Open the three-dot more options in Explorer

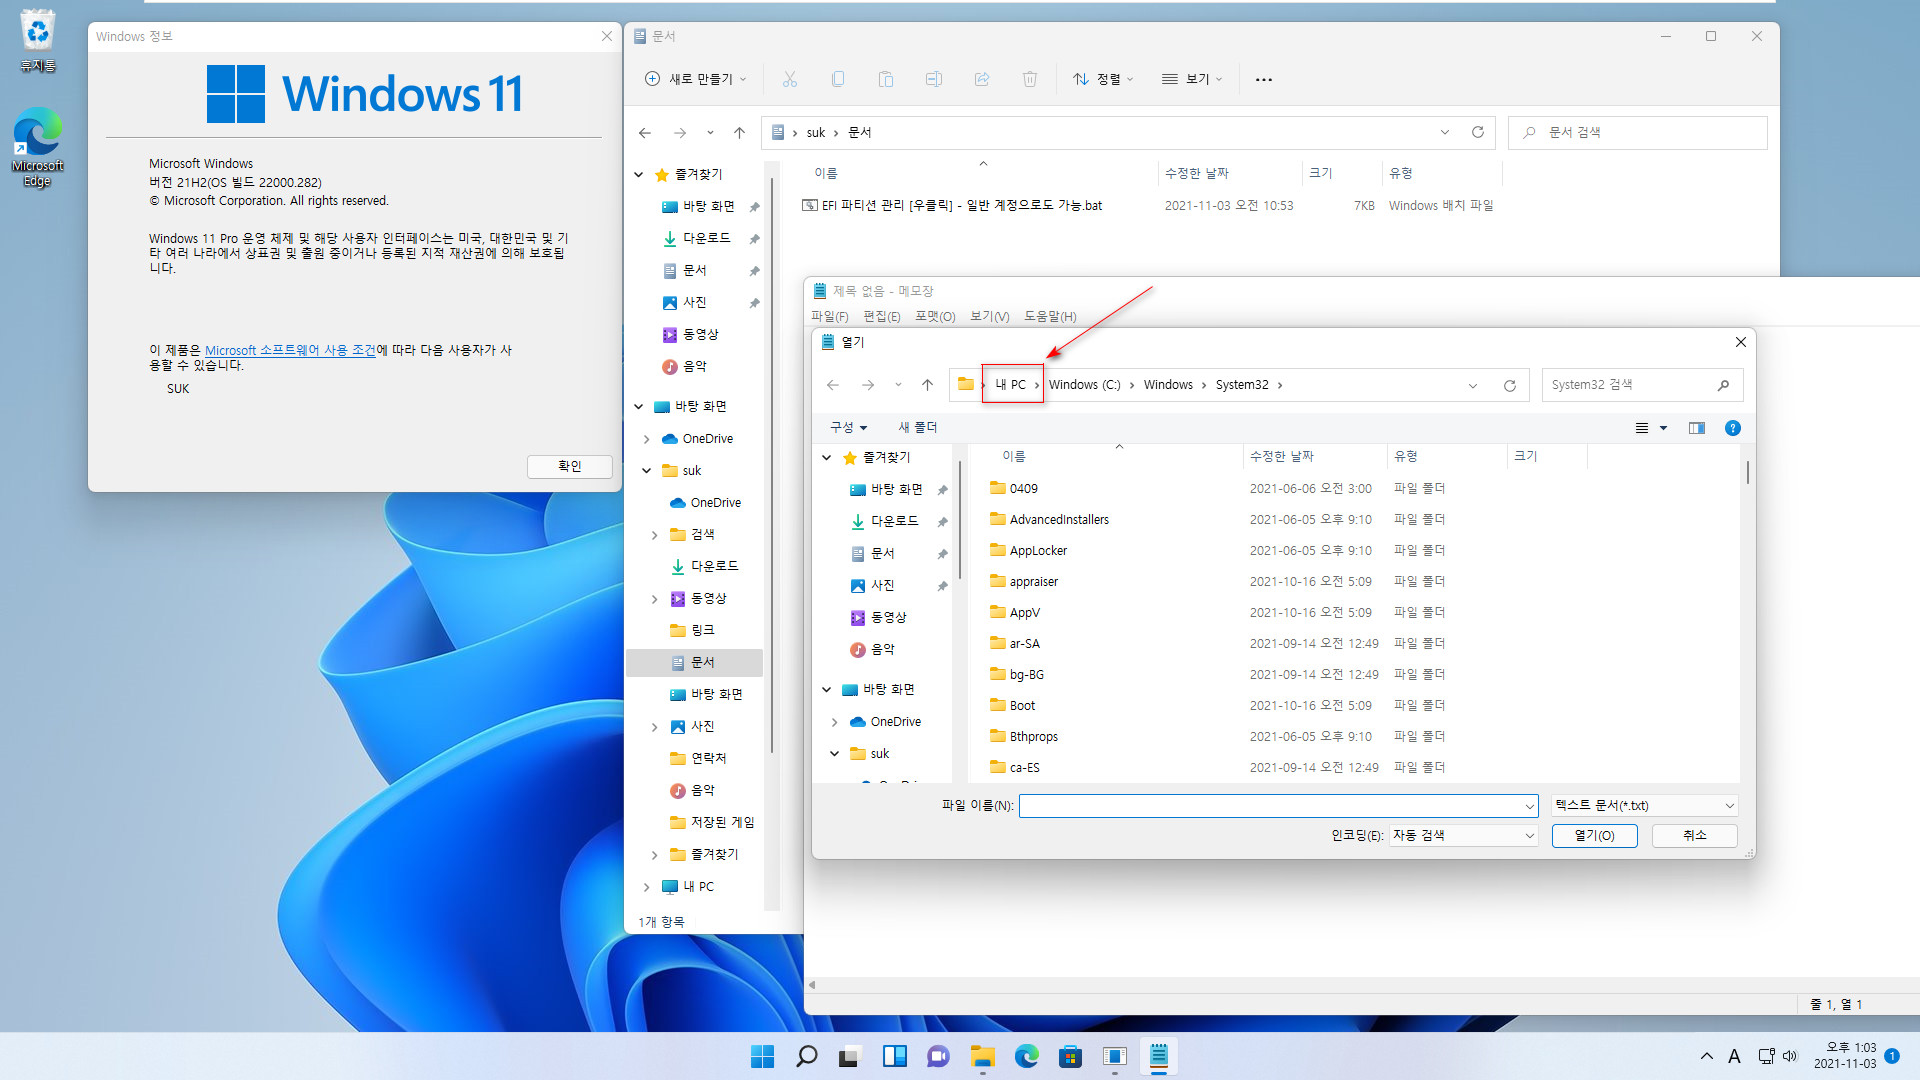1264,79
